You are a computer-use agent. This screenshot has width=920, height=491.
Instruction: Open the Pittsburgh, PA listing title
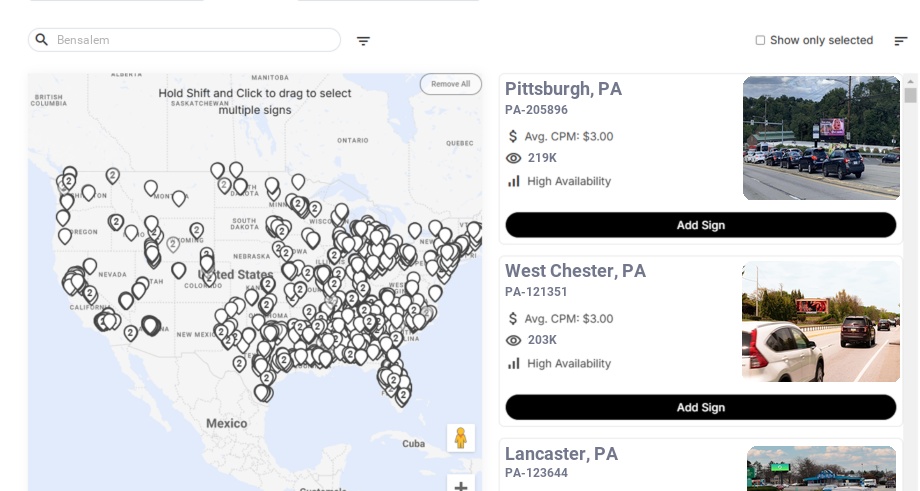coord(563,89)
